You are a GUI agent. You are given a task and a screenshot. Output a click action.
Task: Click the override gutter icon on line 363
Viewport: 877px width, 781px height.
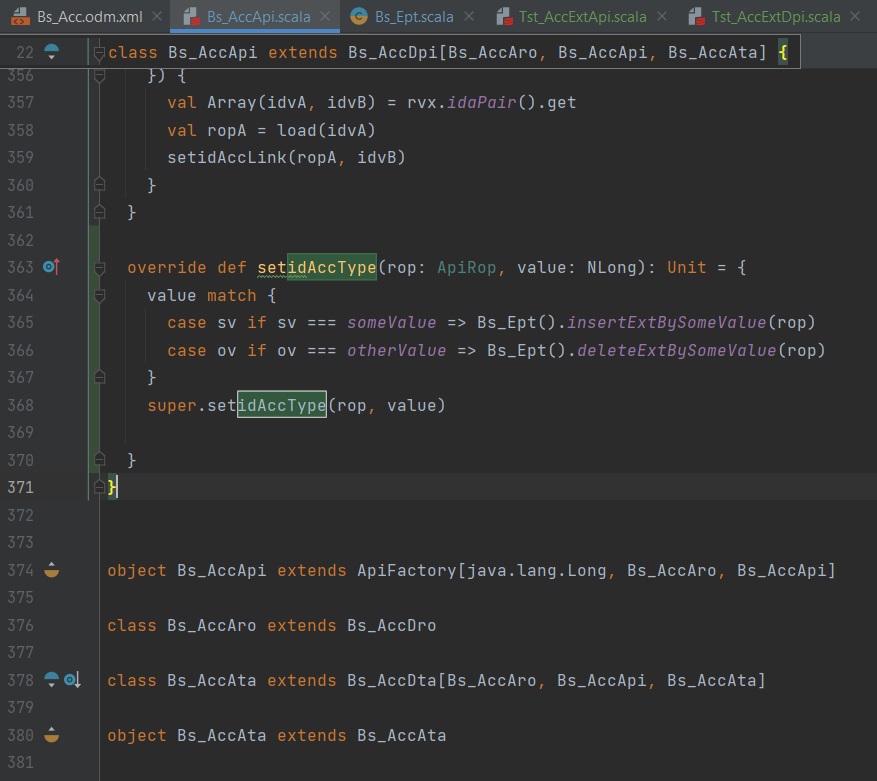52,267
